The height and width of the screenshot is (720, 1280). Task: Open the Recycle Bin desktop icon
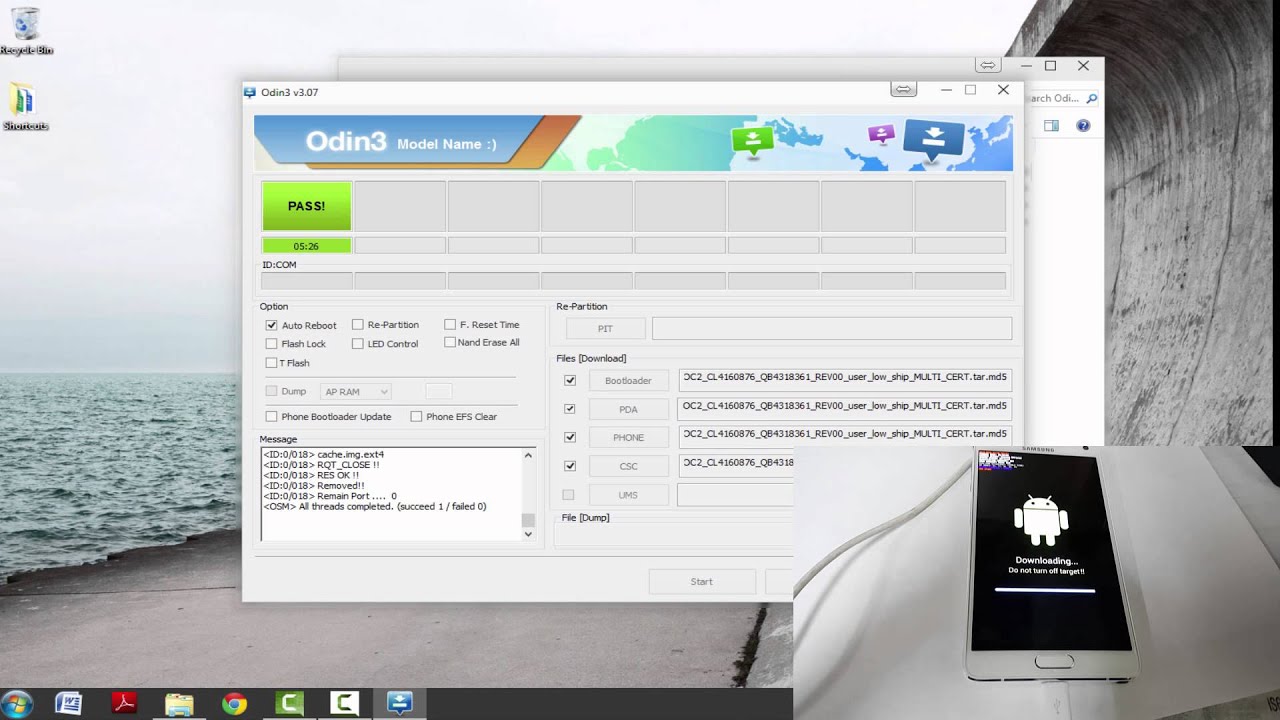pos(27,31)
